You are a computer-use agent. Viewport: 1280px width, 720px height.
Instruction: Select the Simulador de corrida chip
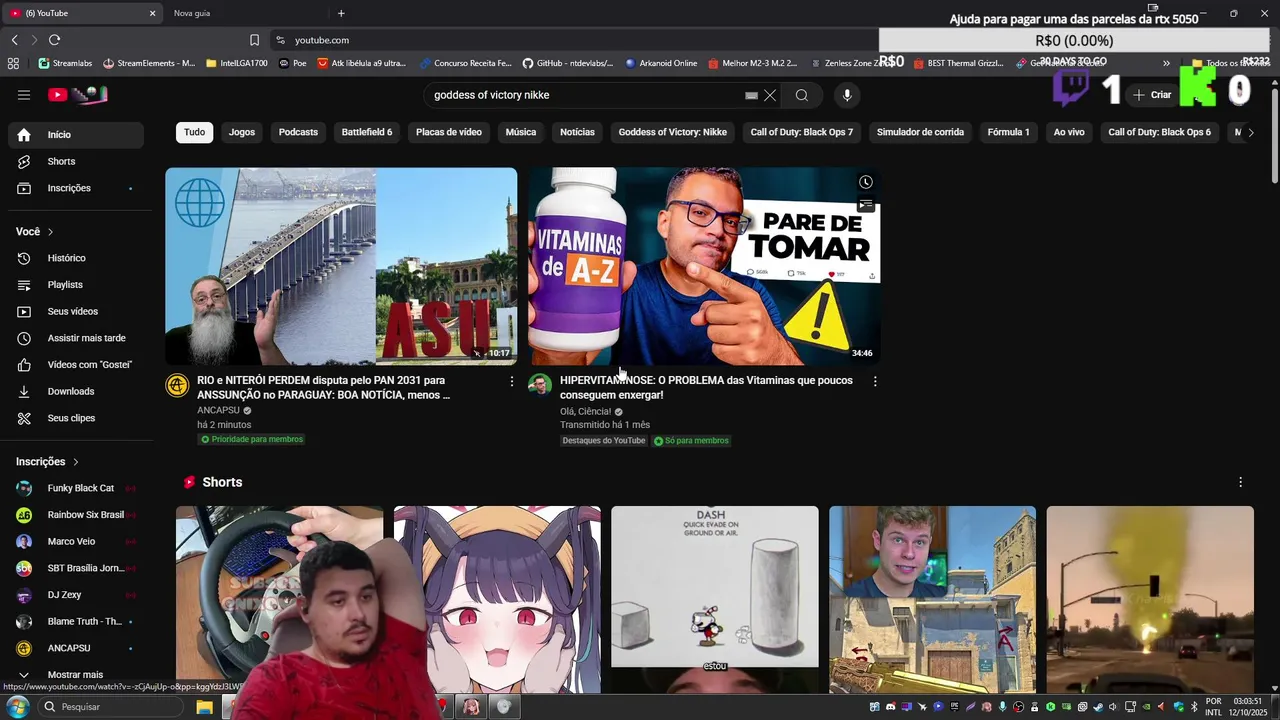920,132
